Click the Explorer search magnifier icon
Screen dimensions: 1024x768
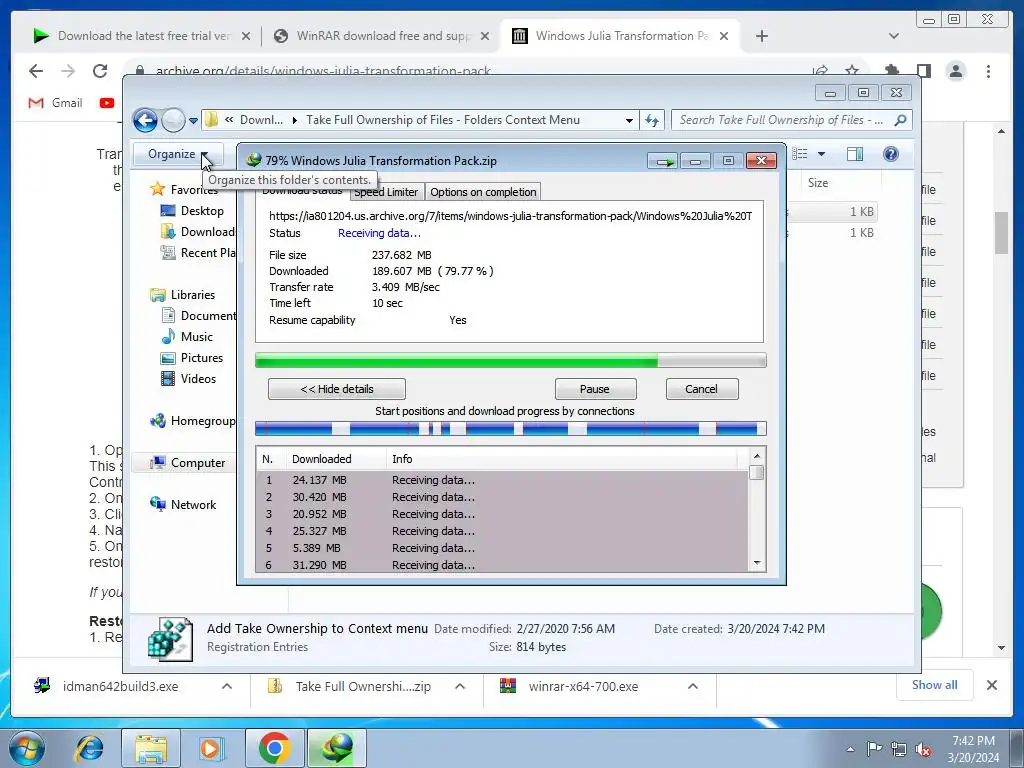tap(901, 120)
